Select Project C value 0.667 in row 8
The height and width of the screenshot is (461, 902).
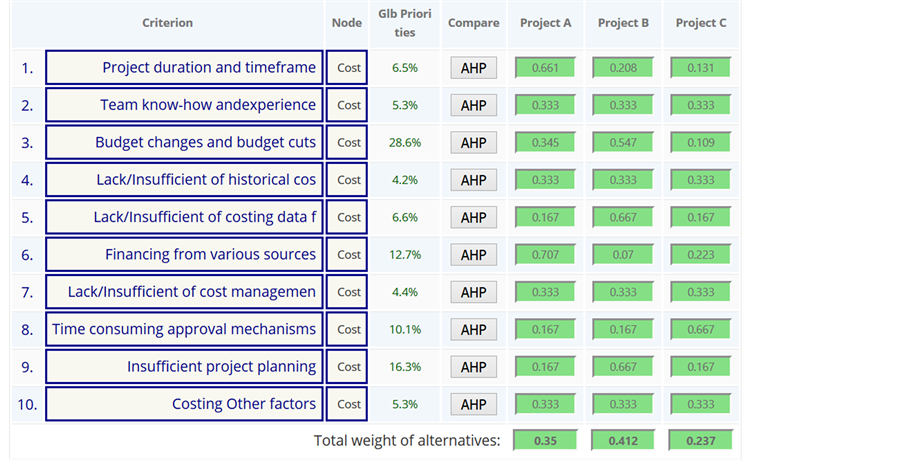pyautogui.click(x=701, y=329)
